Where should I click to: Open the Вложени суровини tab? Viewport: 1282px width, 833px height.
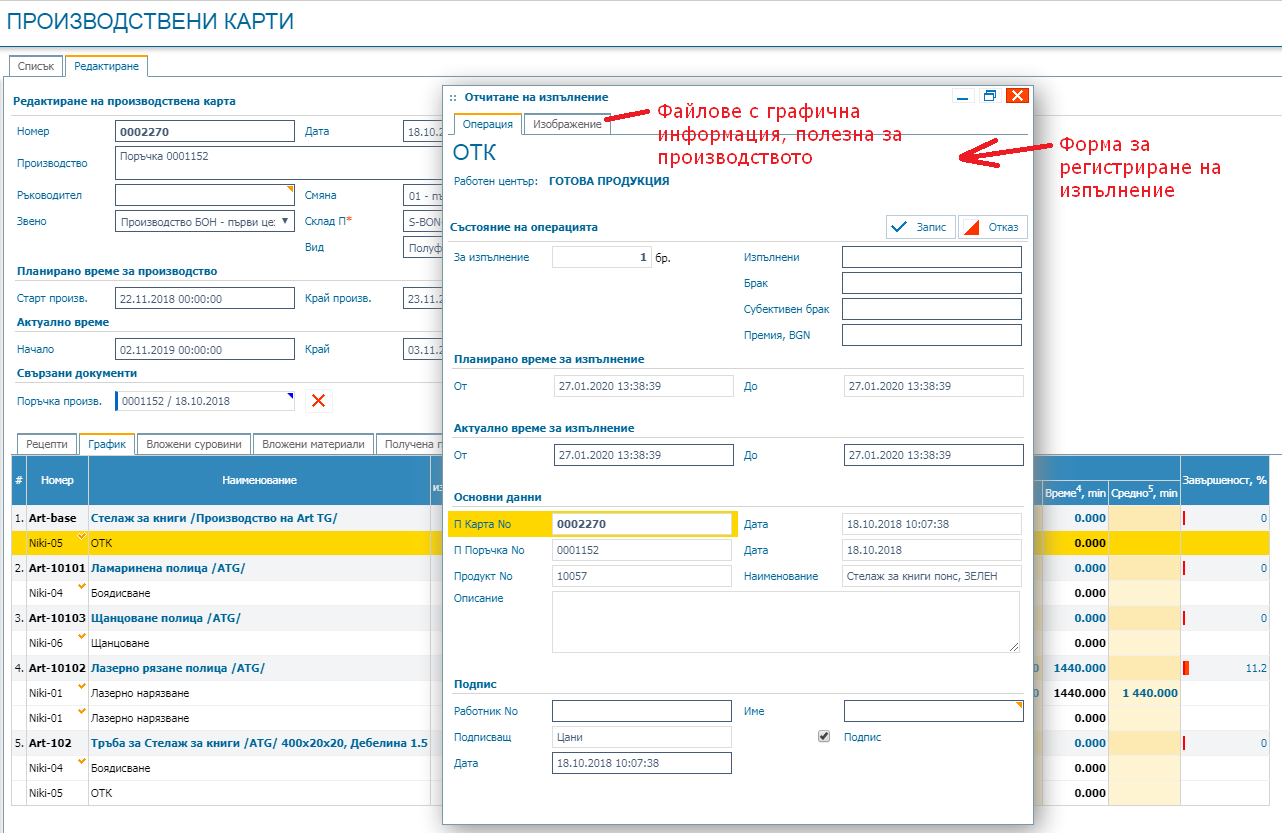click(x=194, y=444)
